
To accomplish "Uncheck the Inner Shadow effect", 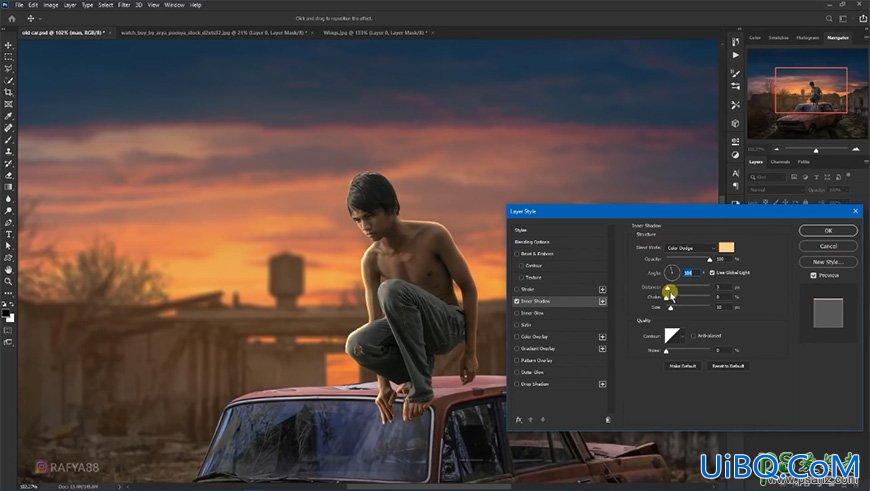I will click(x=517, y=301).
